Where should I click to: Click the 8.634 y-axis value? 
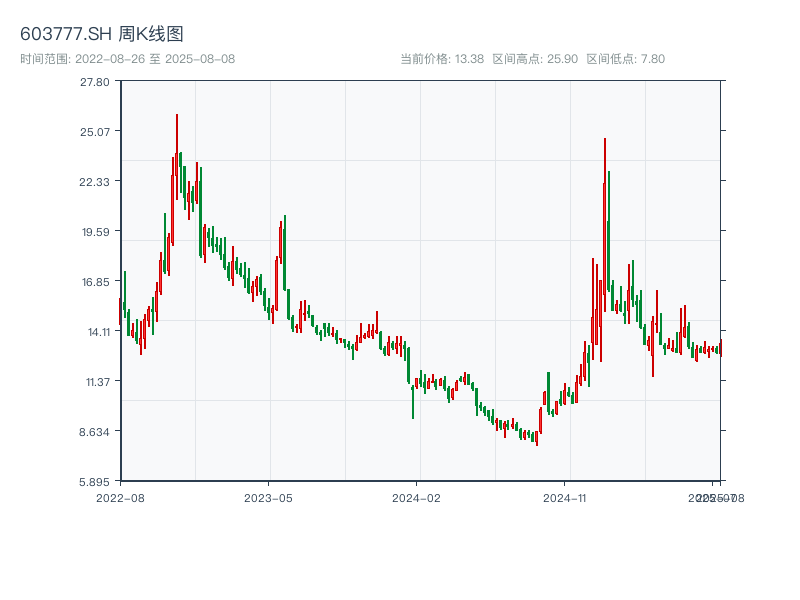point(94,432)
